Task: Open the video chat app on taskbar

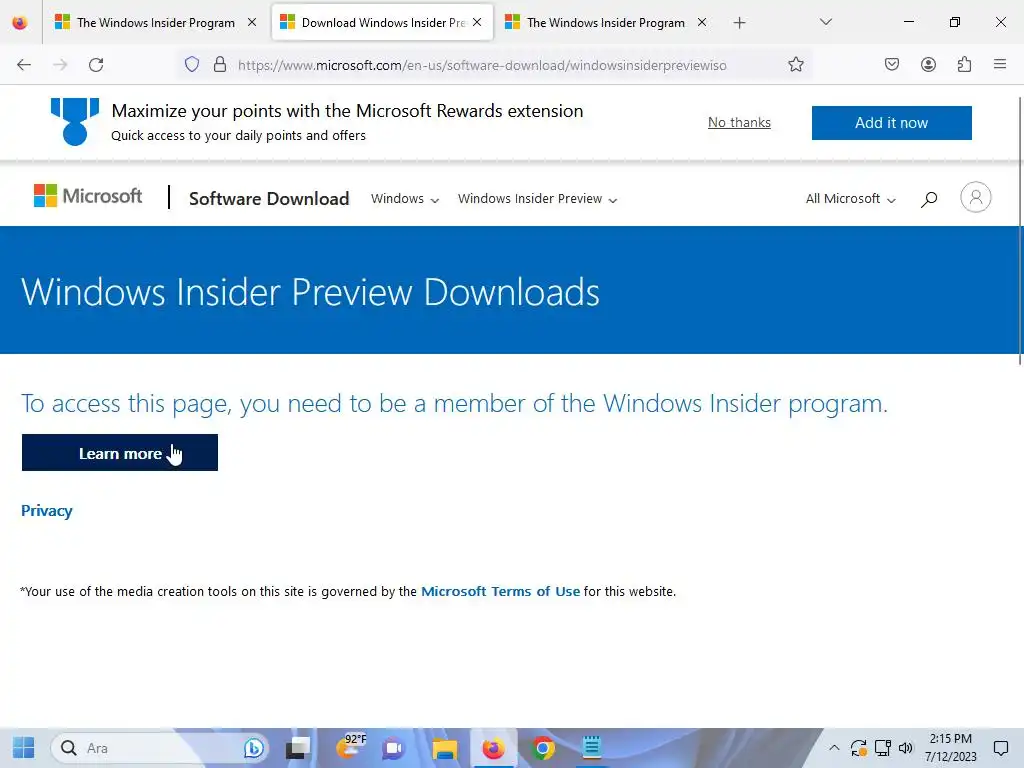Action: point(393,748)
